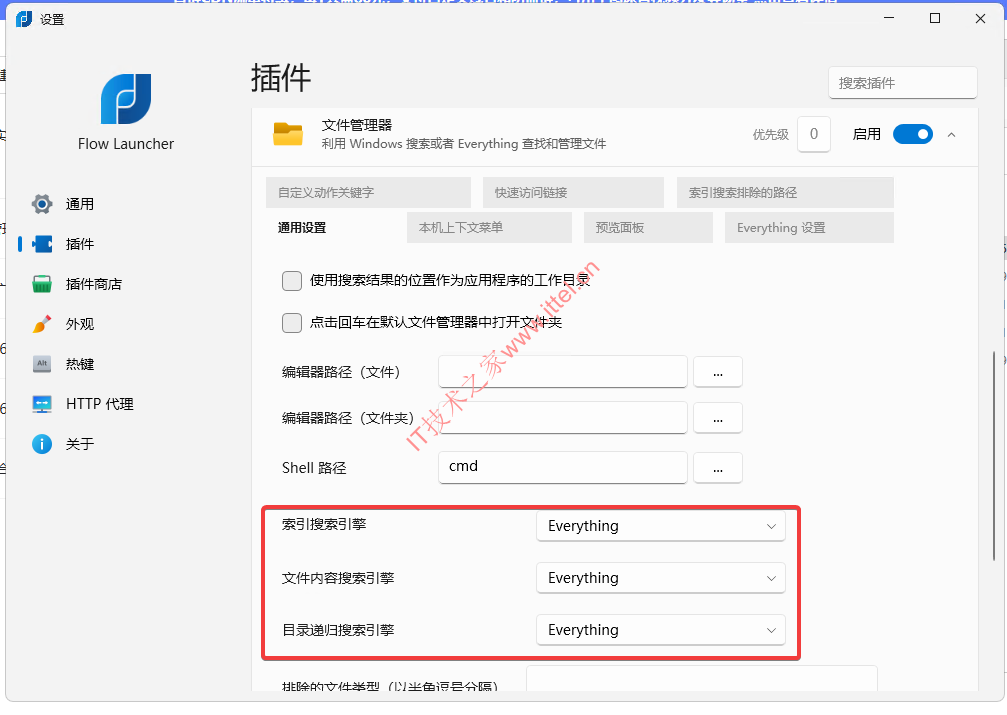Disable the 文件管理器 plugin with 启用 switch
The width and height of the screenshot is (1007, 715).
click(913, 134)
